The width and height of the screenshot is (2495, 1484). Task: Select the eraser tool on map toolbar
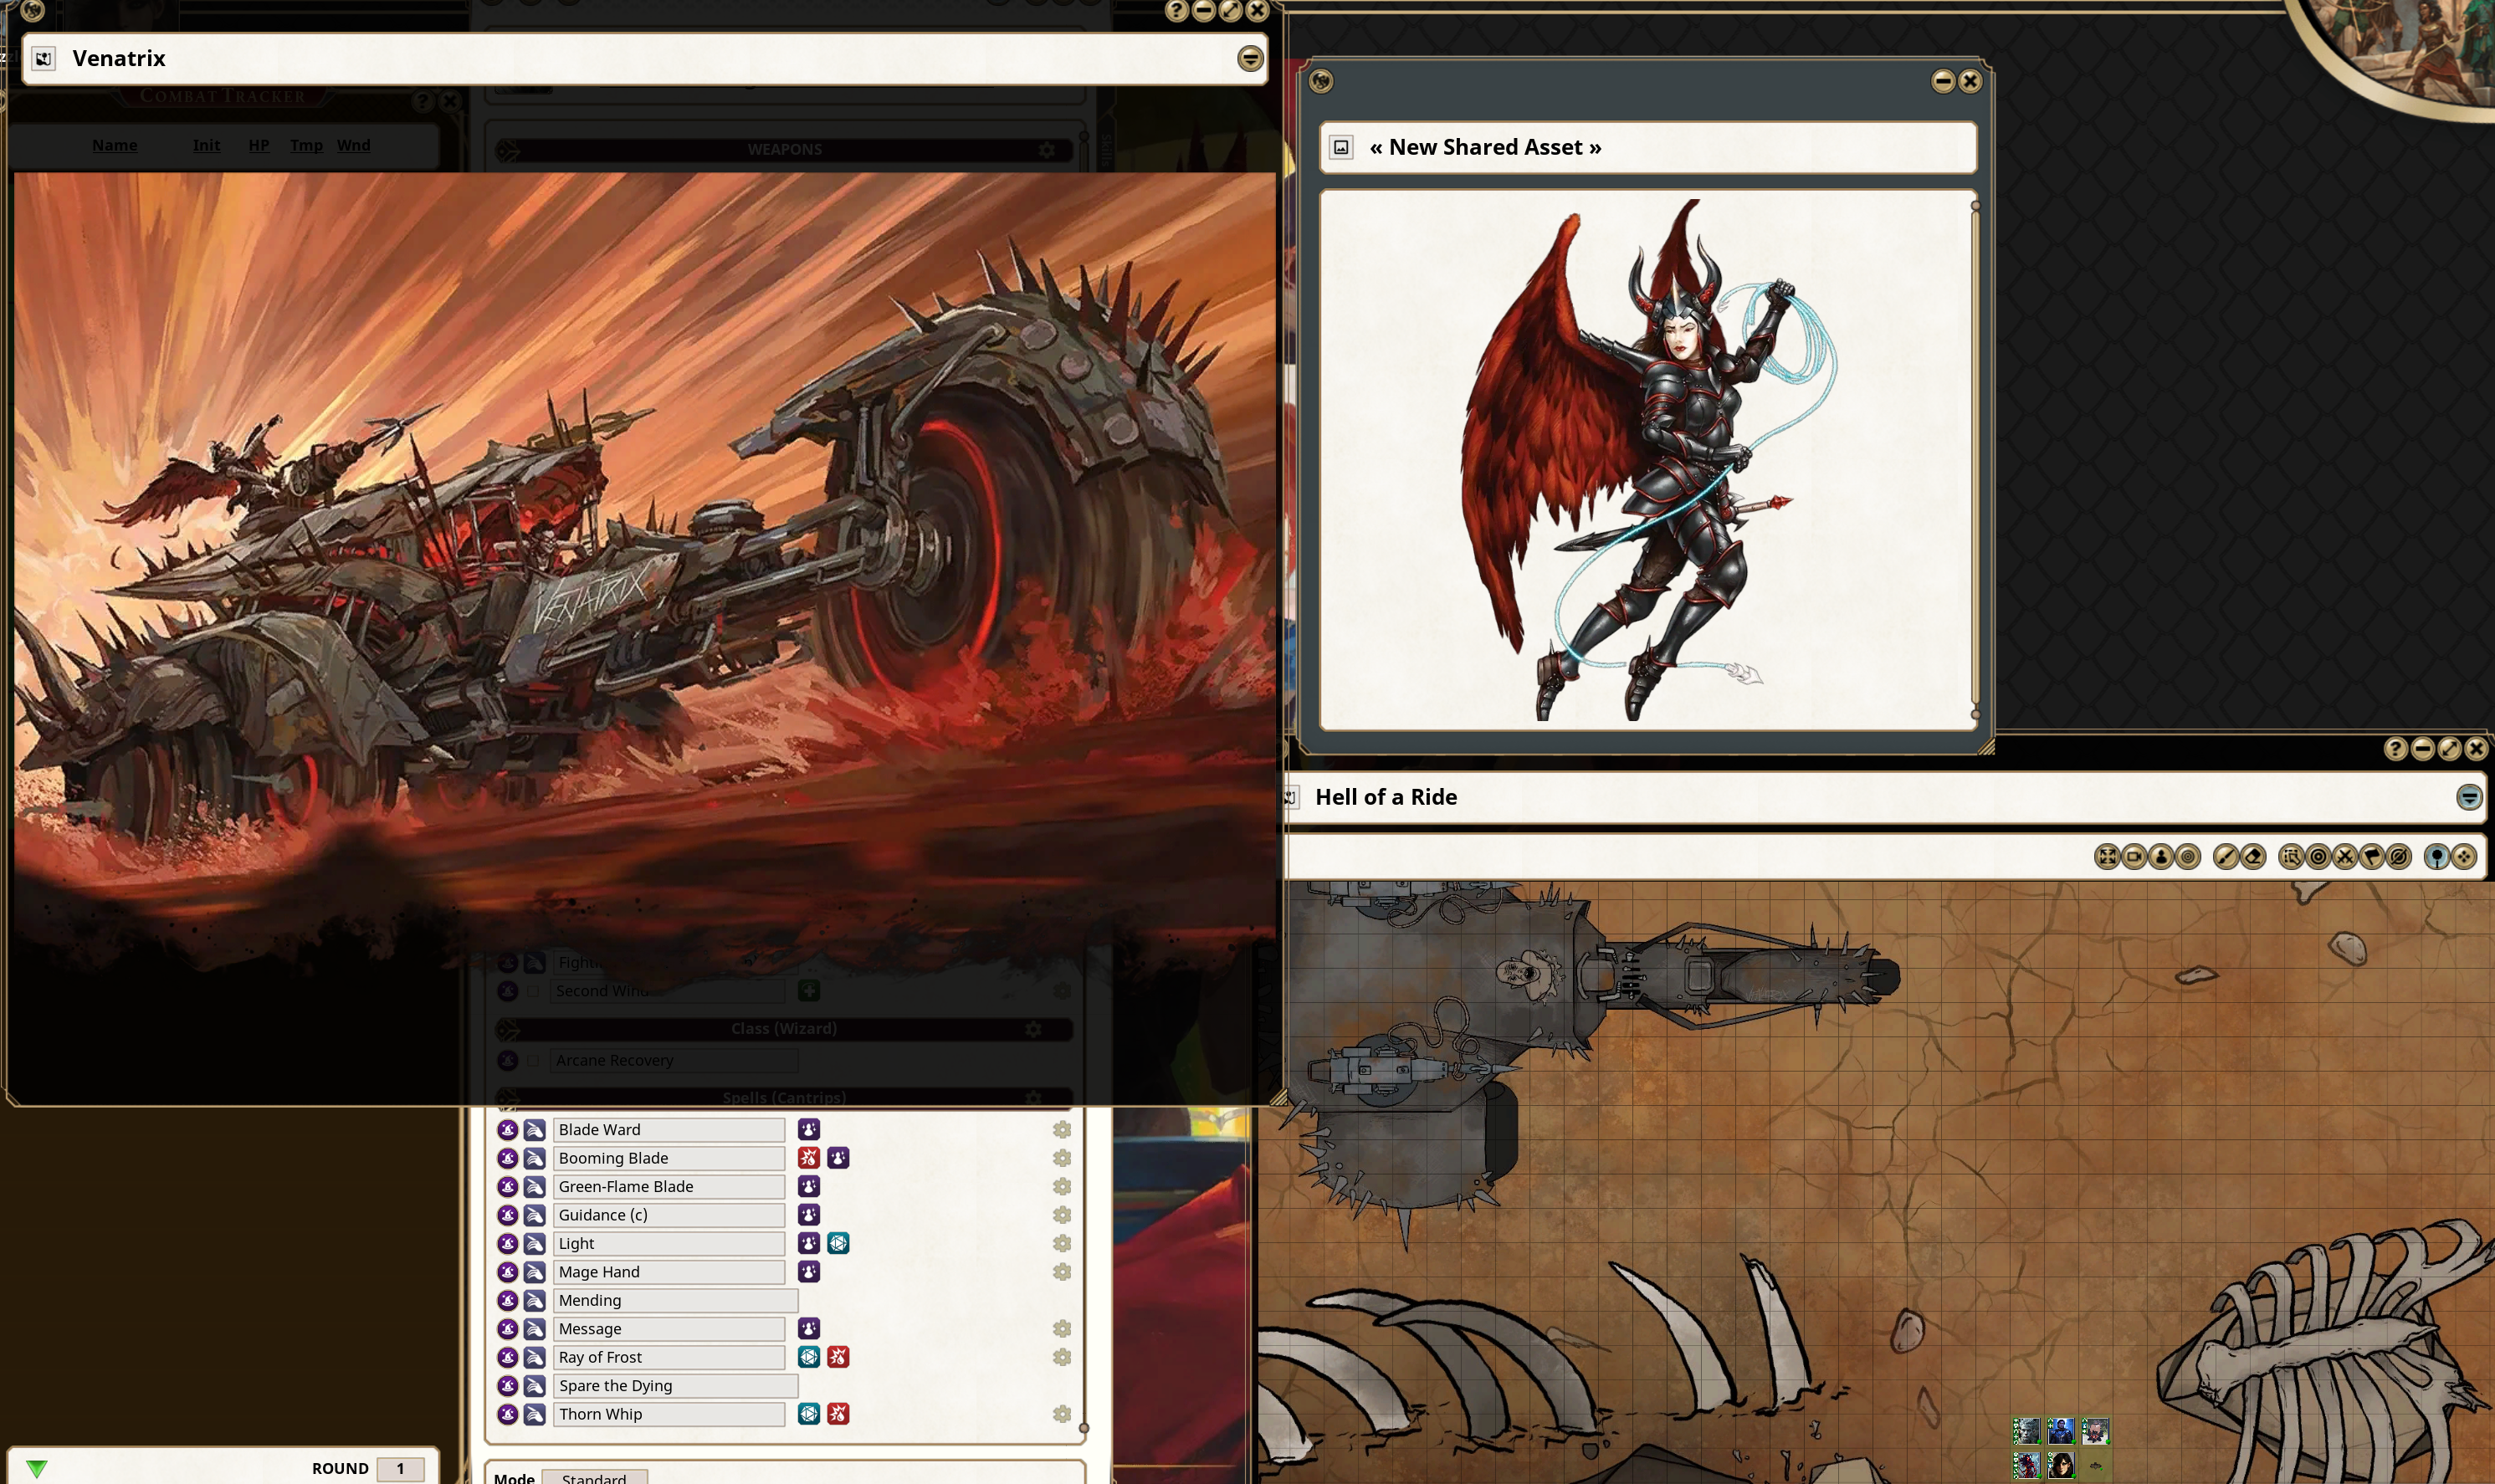pos(2253,857)
